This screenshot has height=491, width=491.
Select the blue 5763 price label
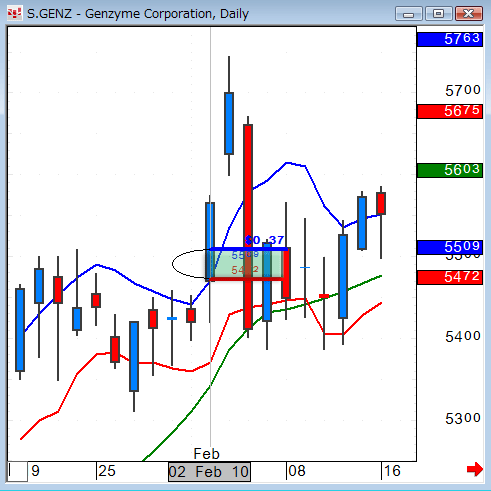(450, 39)
